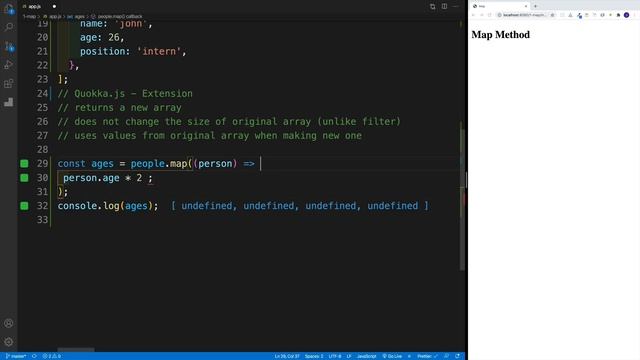The image size is (640, 360).
Task: Click 'person.age * 2' on line 30
Action: point(102,178)
